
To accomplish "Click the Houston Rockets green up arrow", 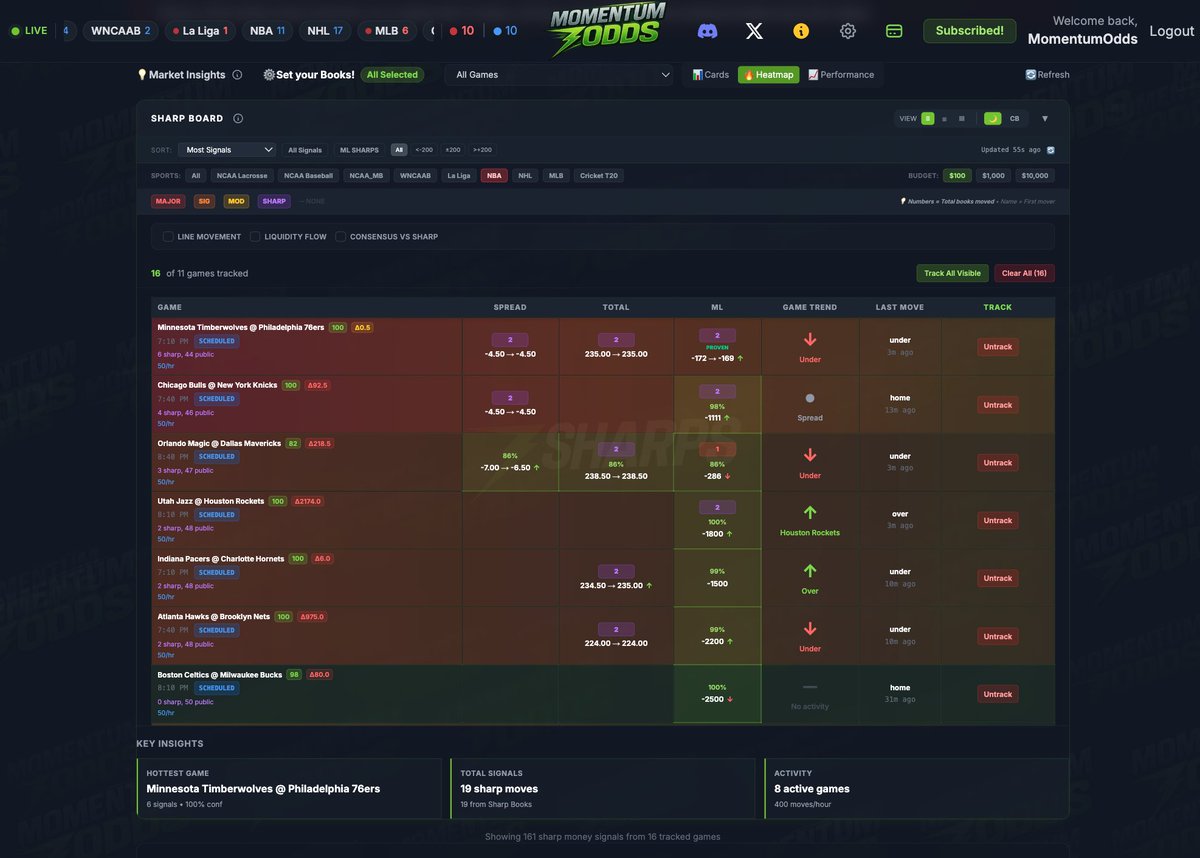I will pyautogui.click(x=810, y=513).
